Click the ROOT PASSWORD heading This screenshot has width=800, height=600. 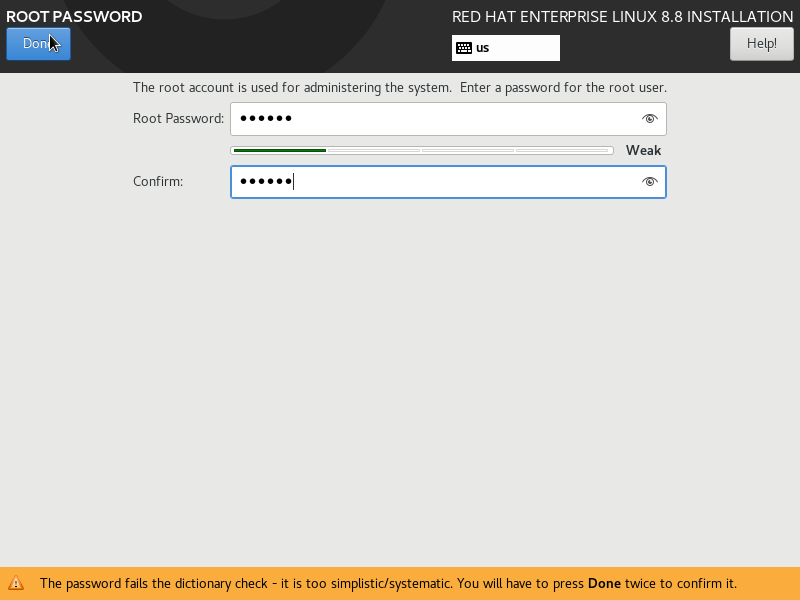74,17
